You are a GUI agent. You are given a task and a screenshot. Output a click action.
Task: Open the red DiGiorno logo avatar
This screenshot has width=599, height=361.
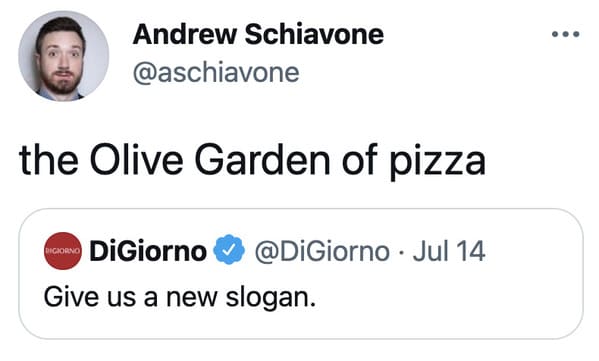[x=63, y=251]
